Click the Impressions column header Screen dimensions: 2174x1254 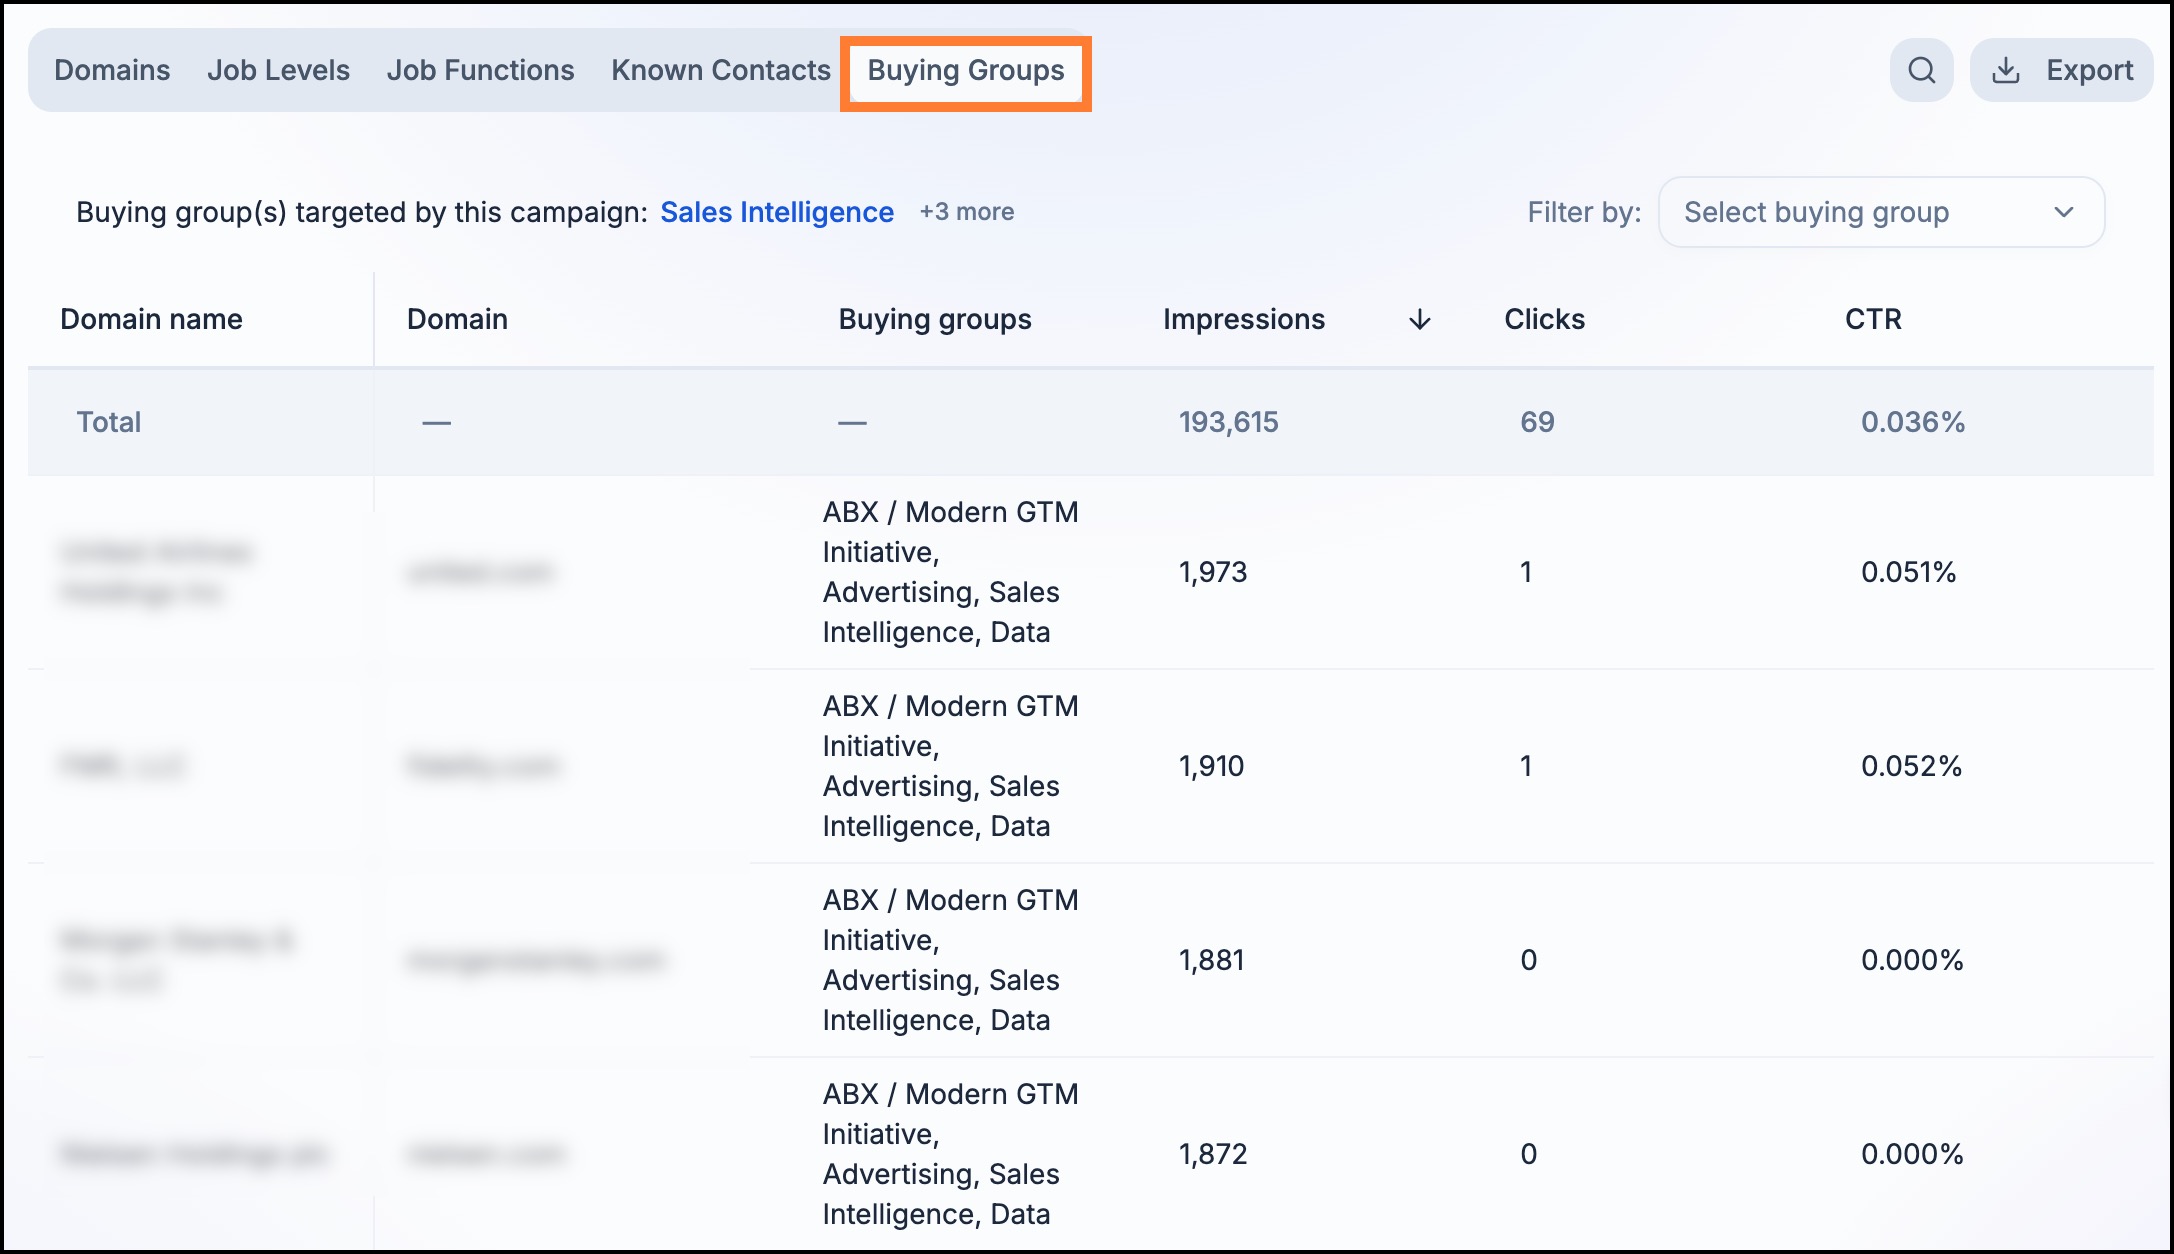1244,319
